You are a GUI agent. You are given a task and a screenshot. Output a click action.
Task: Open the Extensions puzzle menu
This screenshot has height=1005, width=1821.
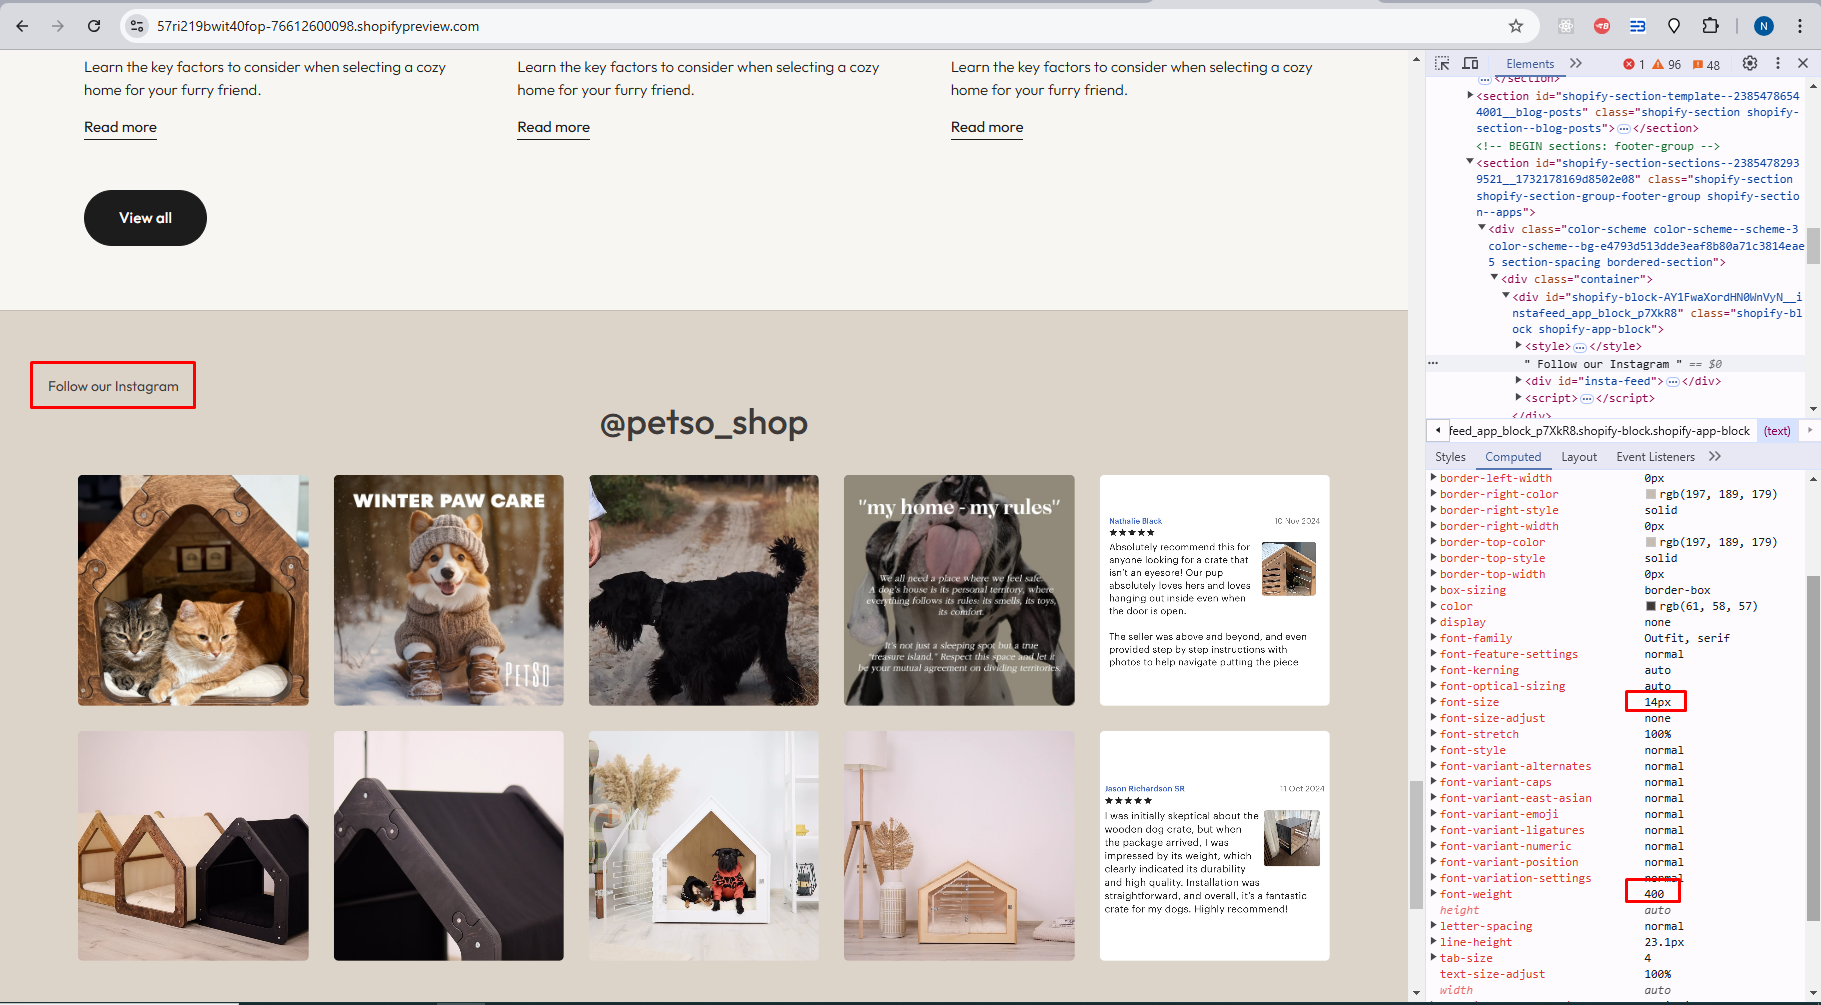tap(1711, 26)
